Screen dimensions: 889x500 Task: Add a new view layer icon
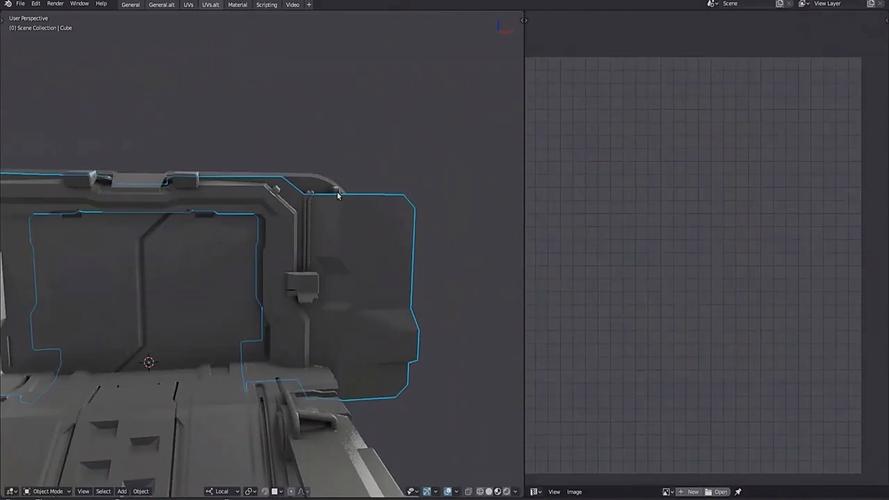[871, 3]
